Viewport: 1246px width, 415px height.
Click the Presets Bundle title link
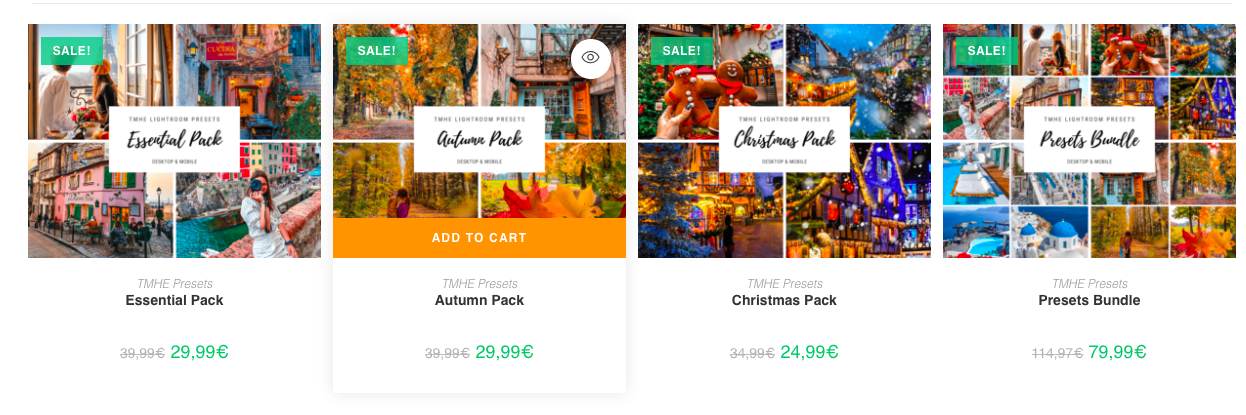click(1089, 300)
